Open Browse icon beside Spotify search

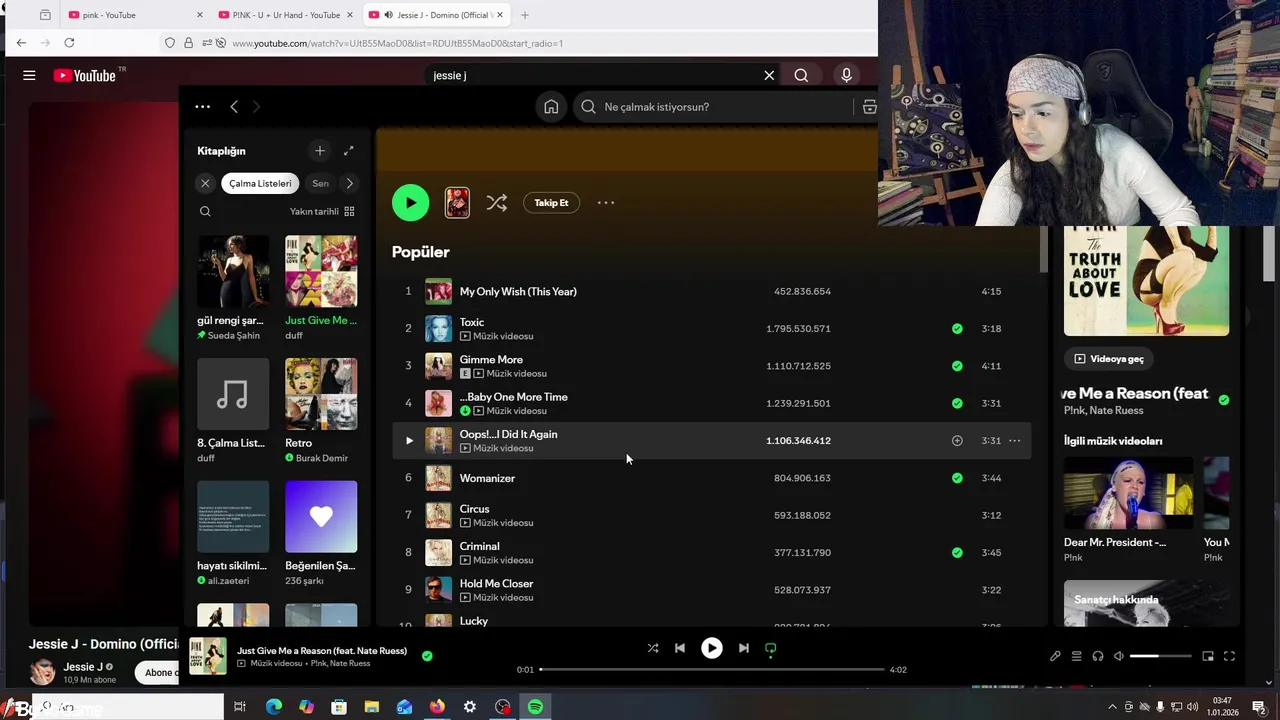pos(869,107)
